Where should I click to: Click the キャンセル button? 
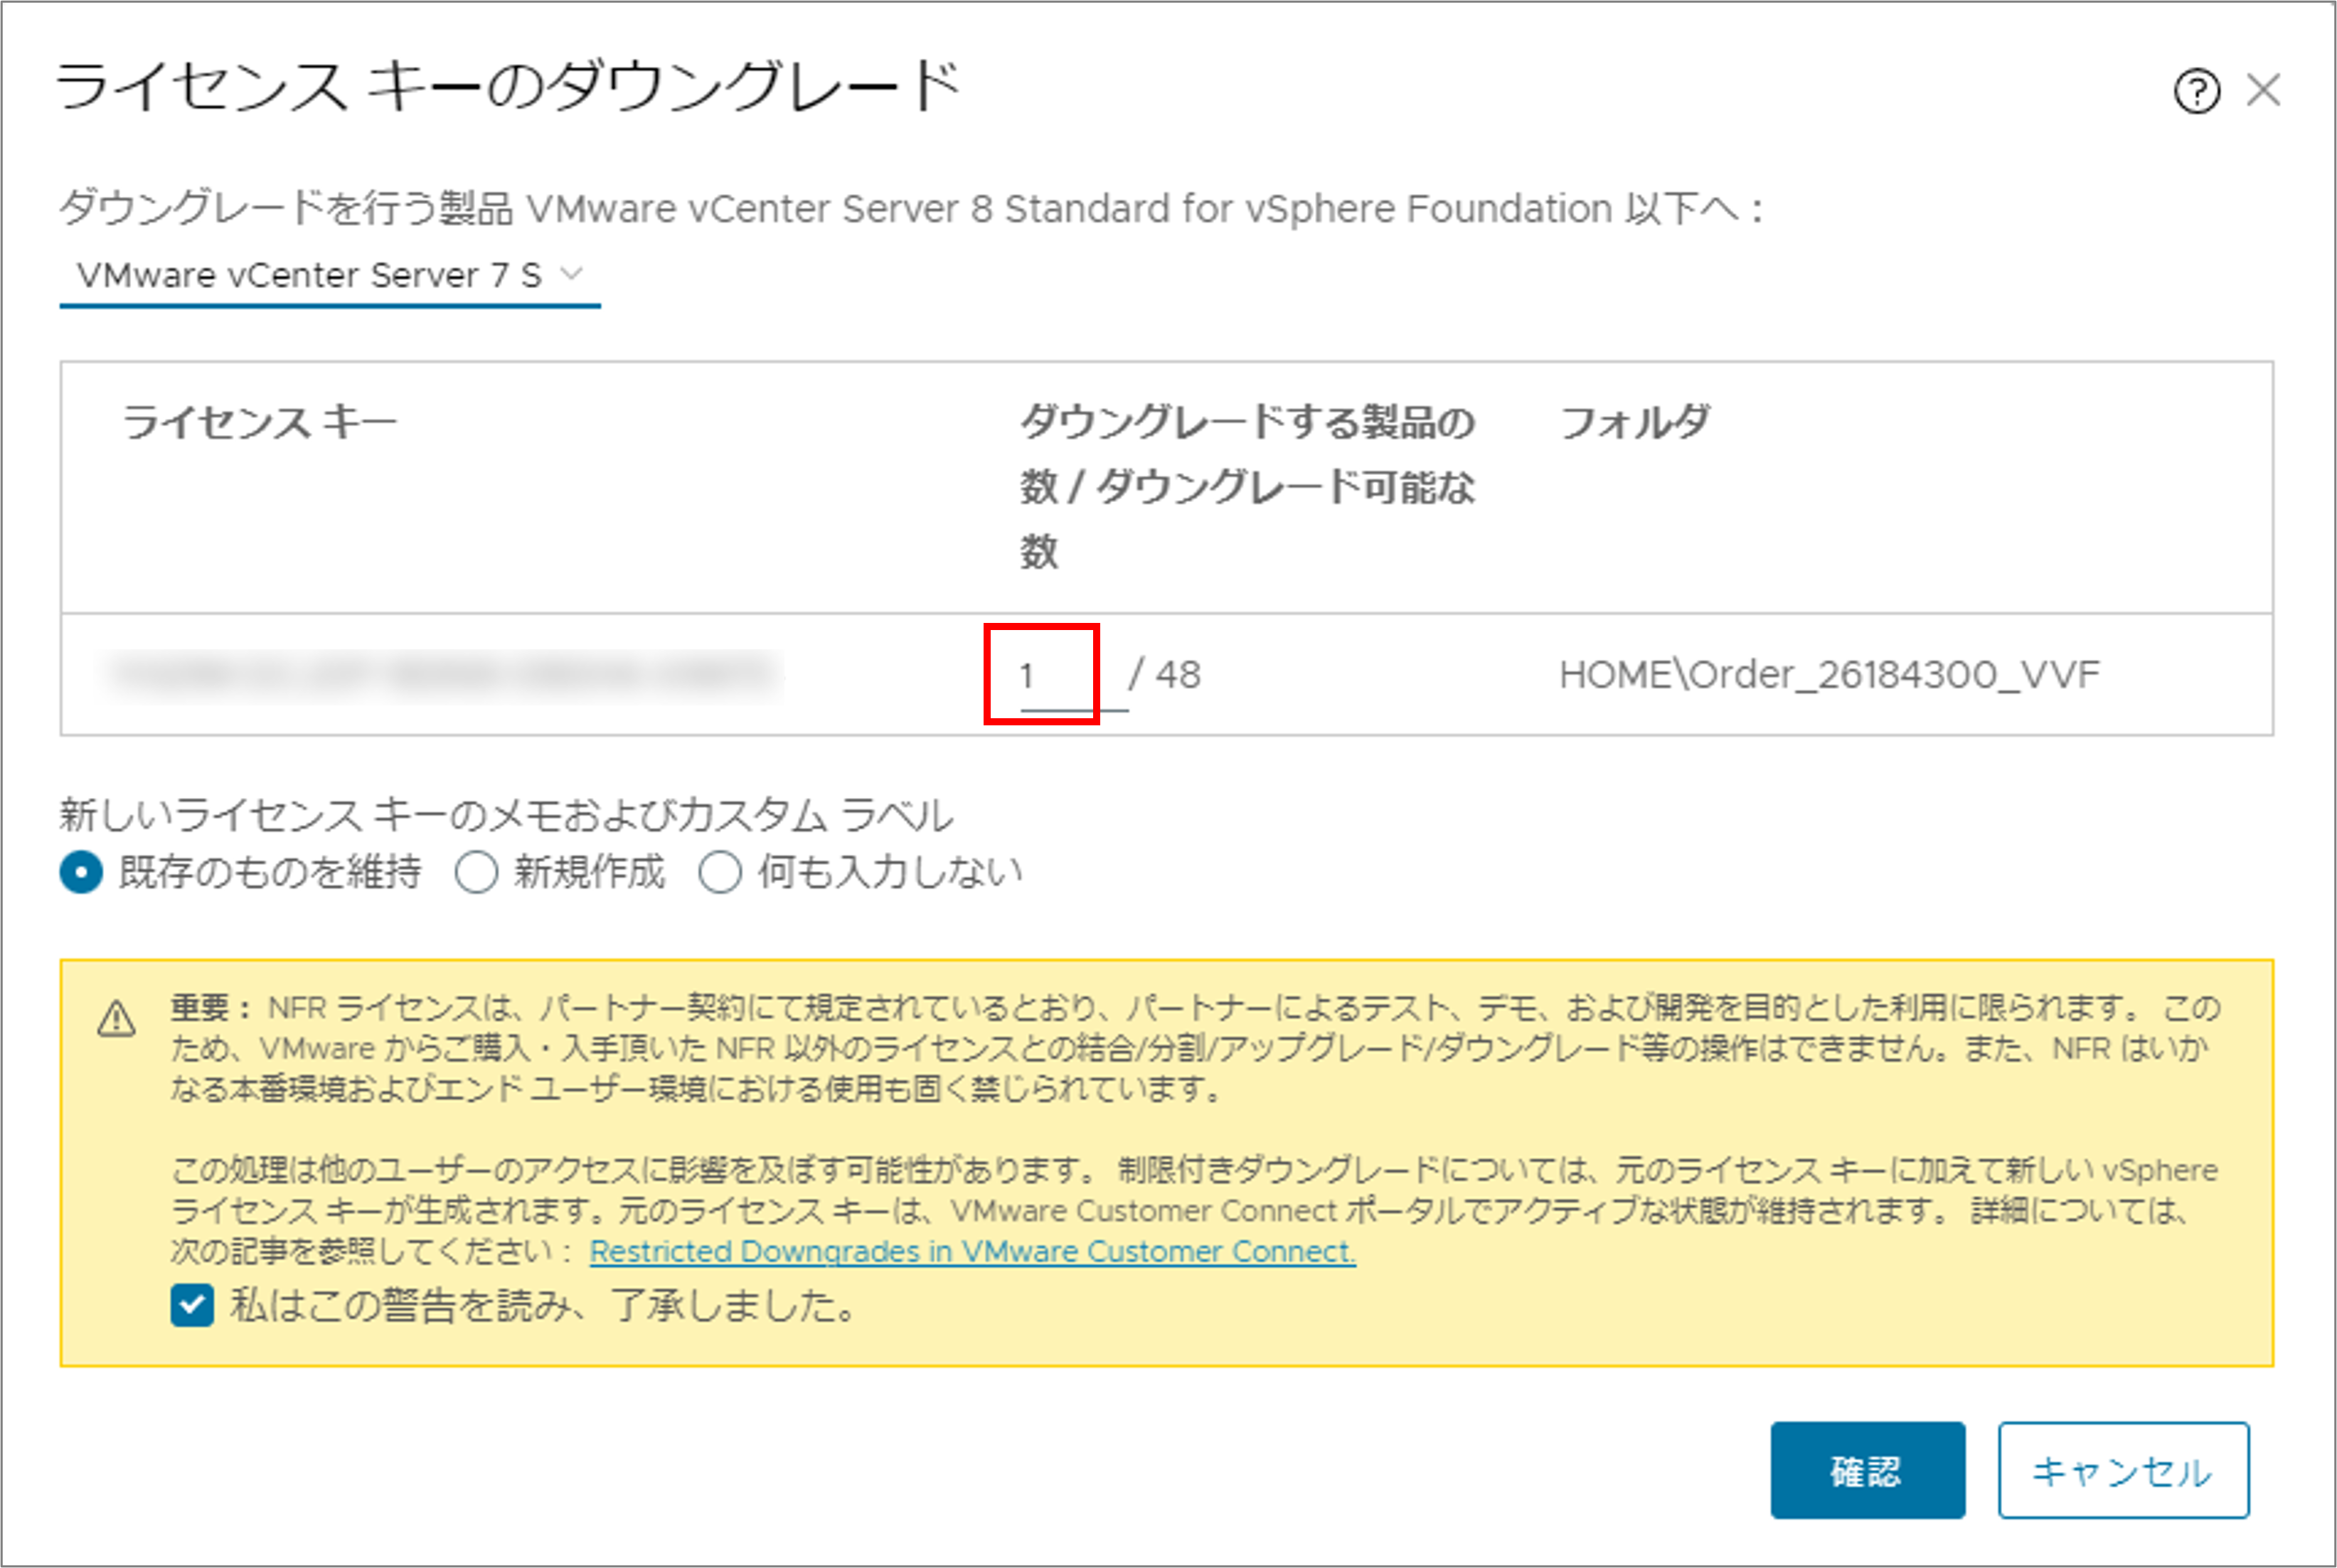pyautogui.click(x=2123, y=1470)
